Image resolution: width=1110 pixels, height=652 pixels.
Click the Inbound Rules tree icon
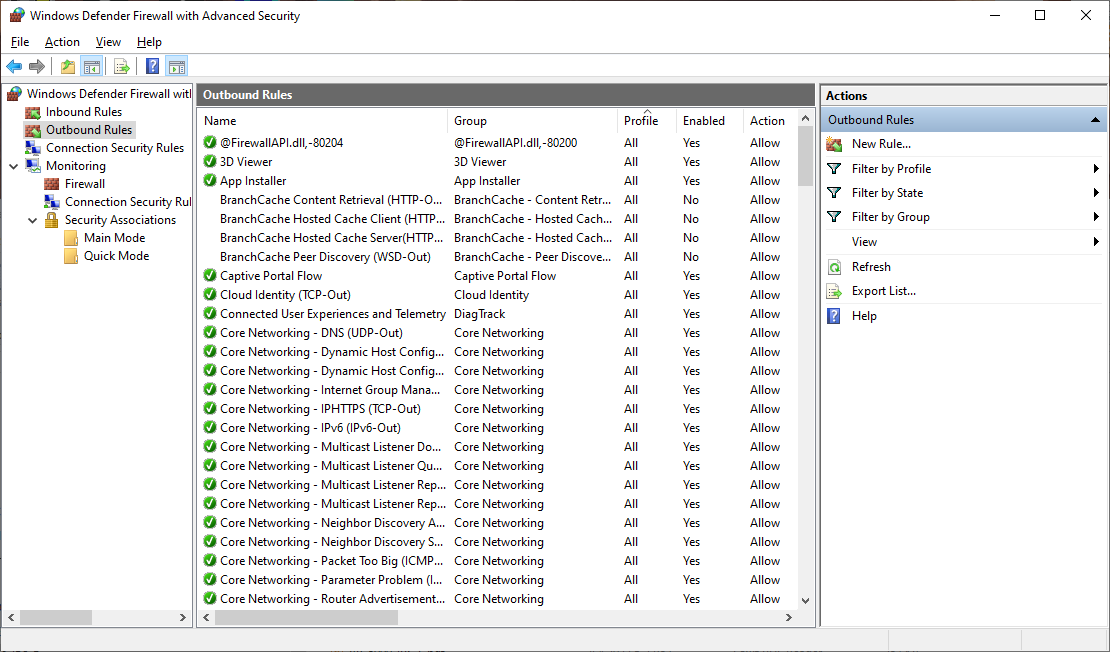[x=33, y=112]
